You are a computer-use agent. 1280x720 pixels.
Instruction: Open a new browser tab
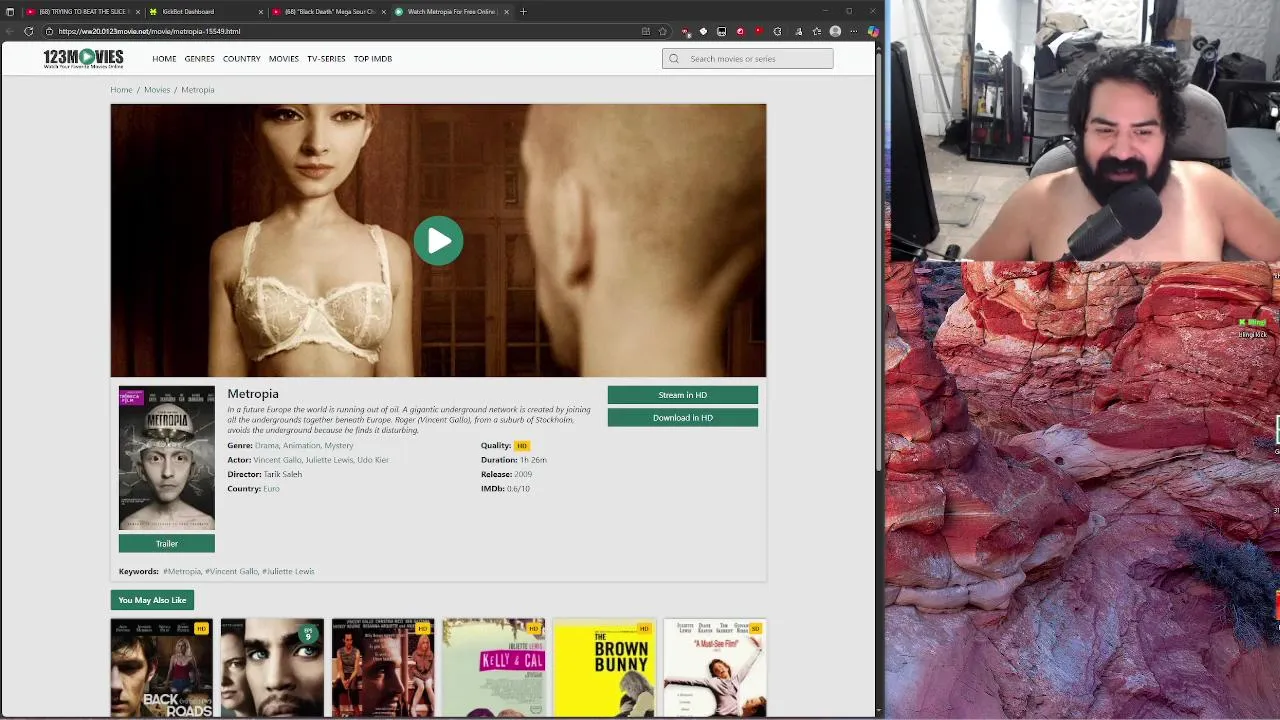pos(523,11)
